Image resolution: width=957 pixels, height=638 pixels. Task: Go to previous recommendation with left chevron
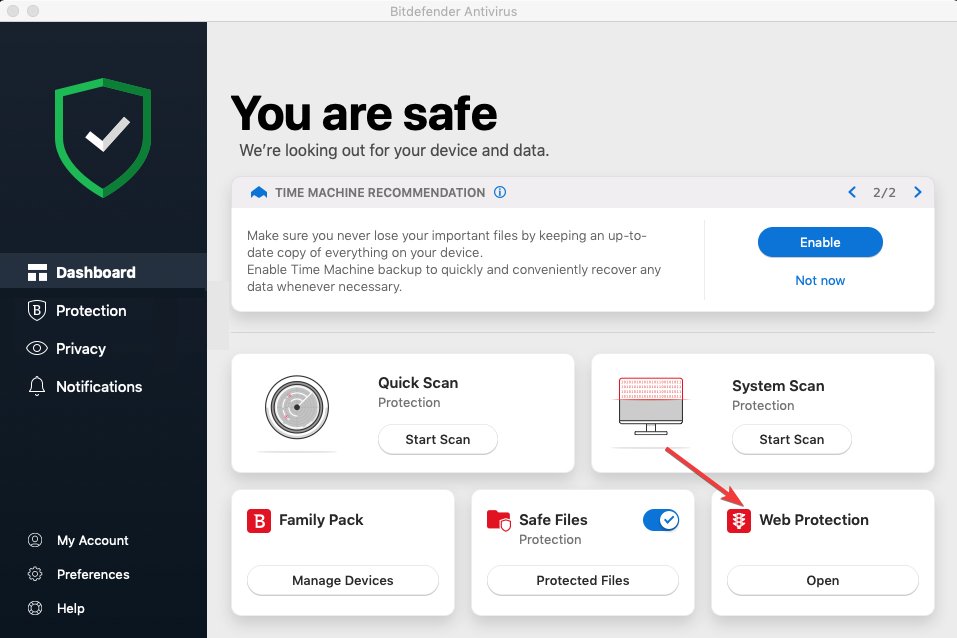[852, 192]
